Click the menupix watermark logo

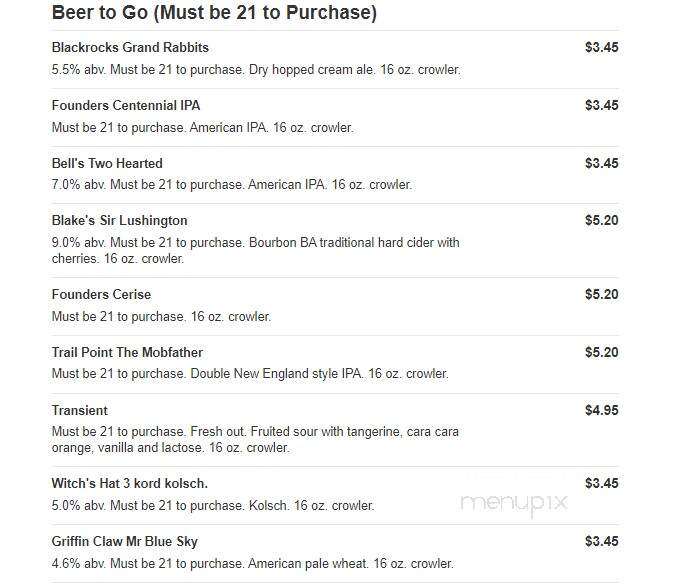[514, 504]
